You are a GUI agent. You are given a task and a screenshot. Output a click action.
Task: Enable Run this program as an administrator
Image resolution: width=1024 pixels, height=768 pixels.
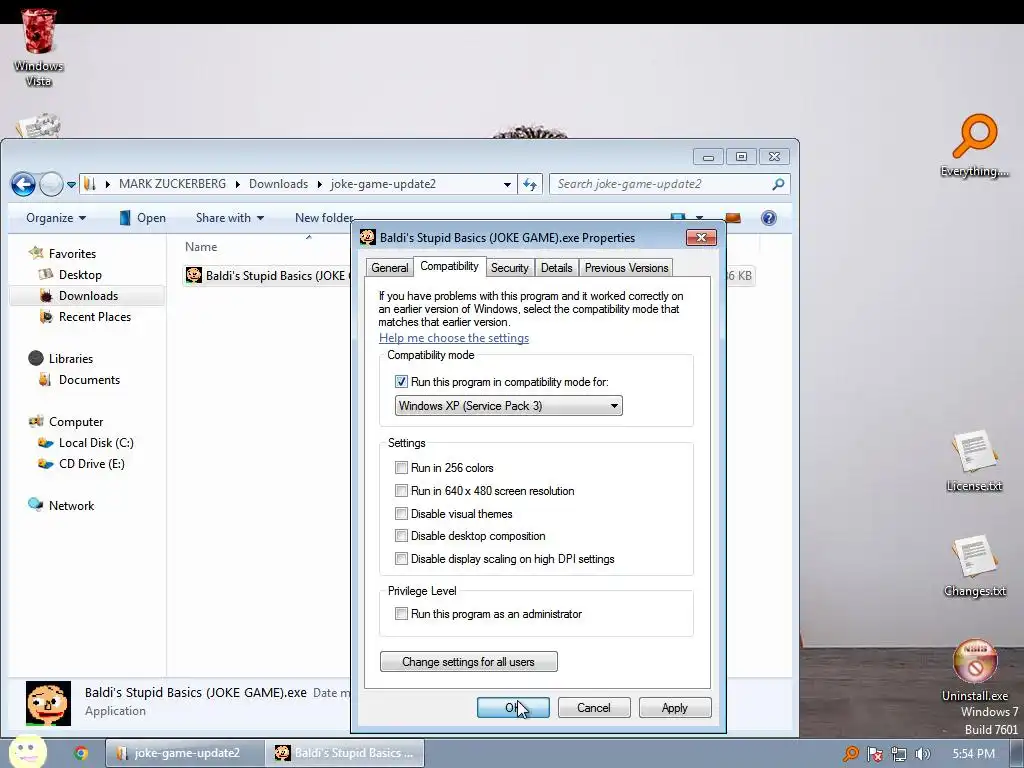401,614
